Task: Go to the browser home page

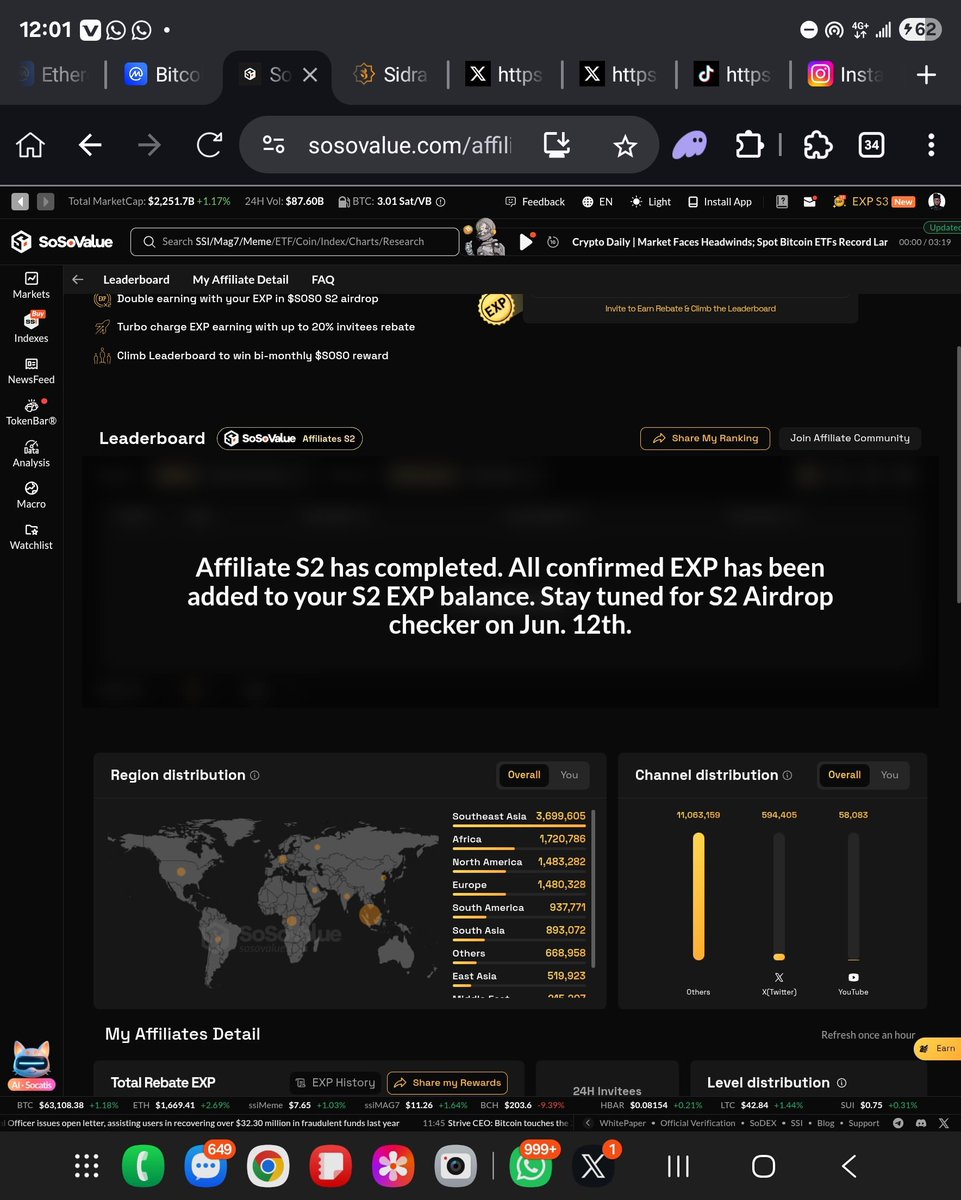Action: coord(31,146)
